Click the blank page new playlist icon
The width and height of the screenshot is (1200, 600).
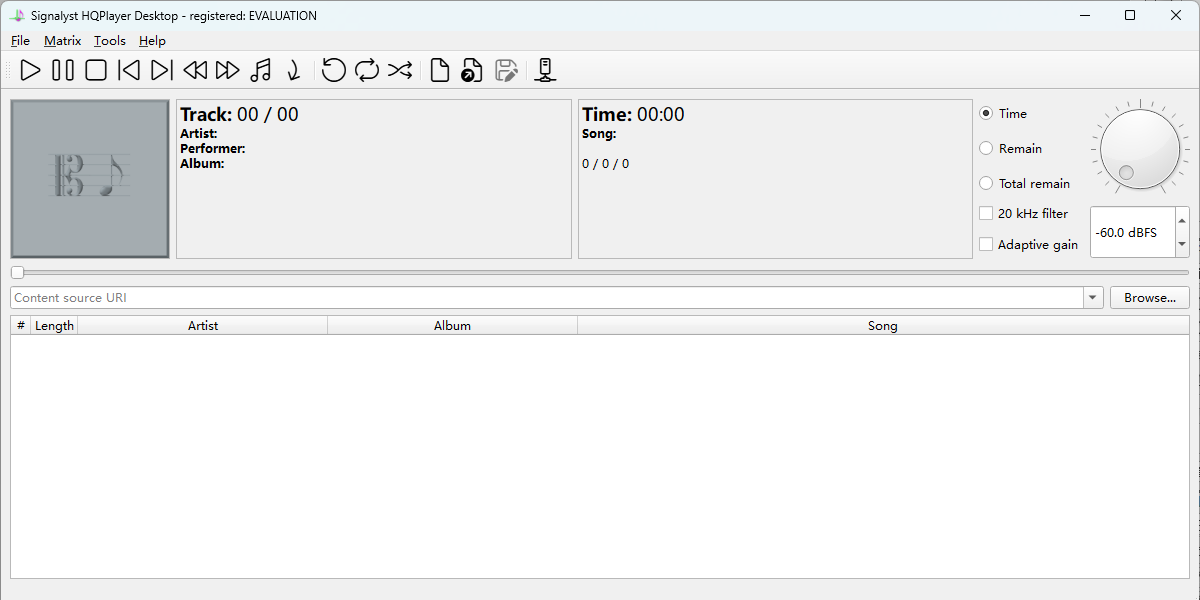[x=439, y=70]
